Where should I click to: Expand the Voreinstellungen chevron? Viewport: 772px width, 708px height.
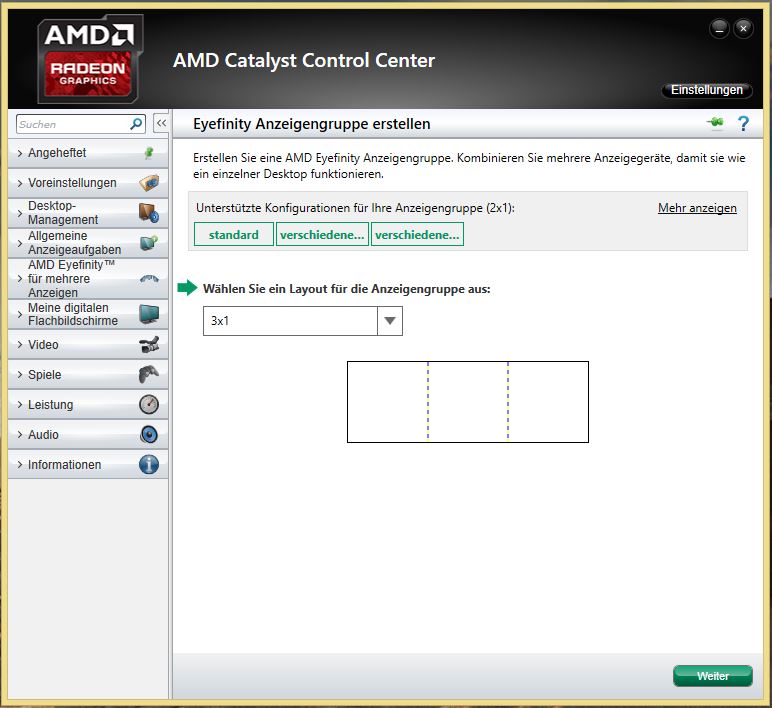20,183
